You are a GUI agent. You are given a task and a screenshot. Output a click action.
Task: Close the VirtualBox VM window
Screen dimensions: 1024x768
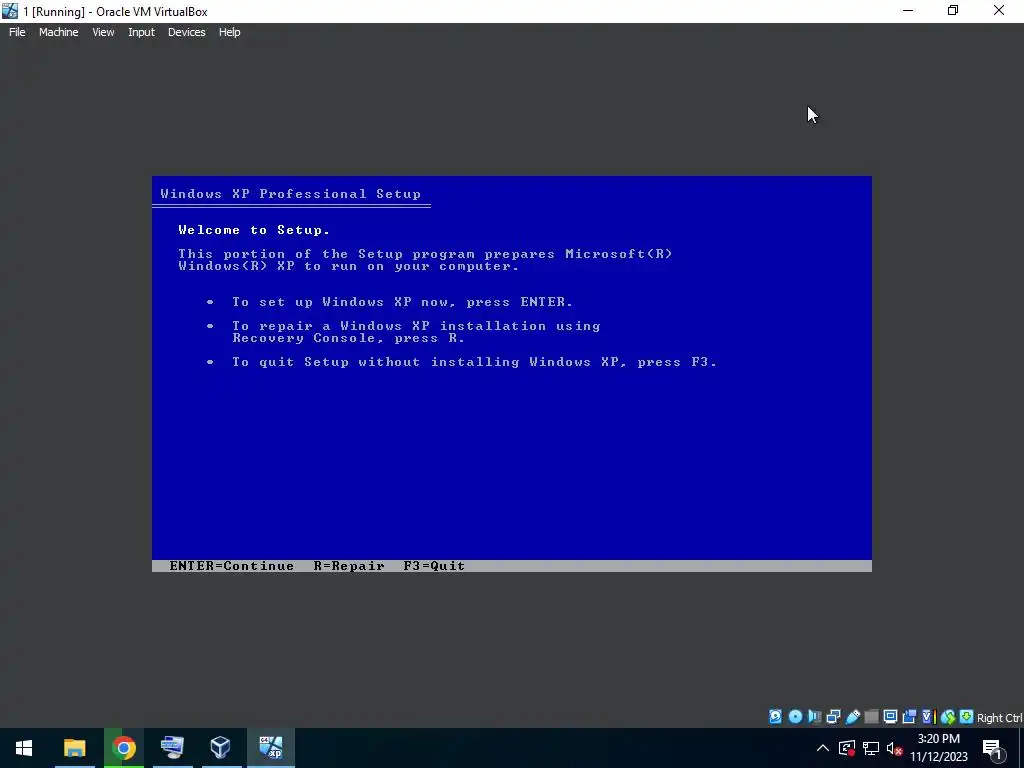point(999,10)
